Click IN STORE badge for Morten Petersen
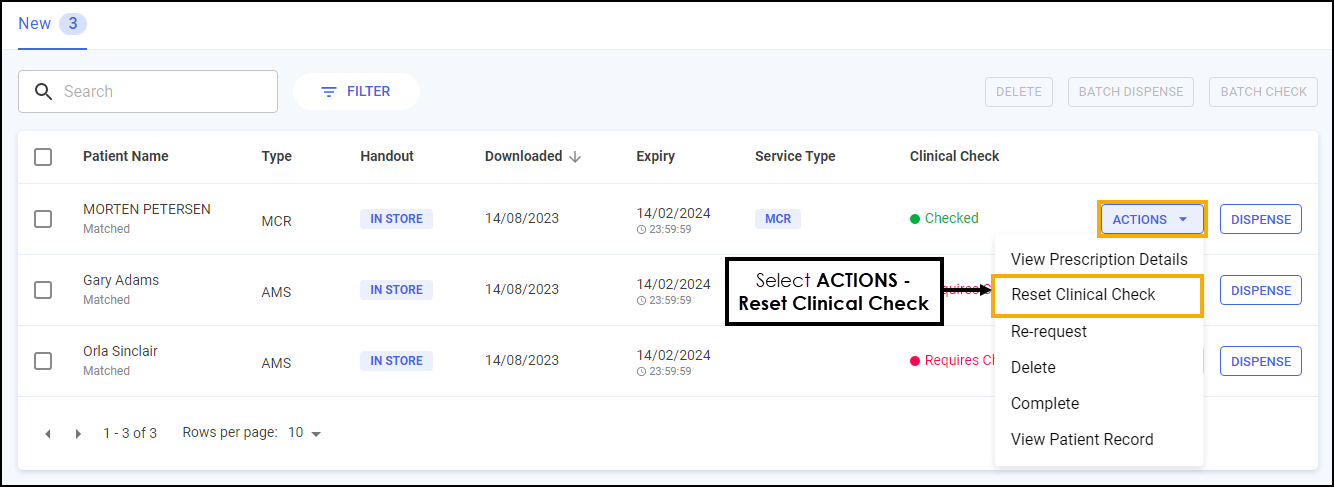1334x487 pixels. click(x=396, y=219)
